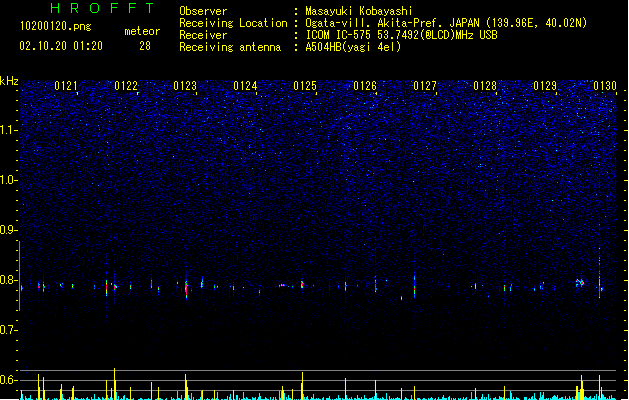
Task: Click the 0.9 frequency axis label
Action: [8, 230]
